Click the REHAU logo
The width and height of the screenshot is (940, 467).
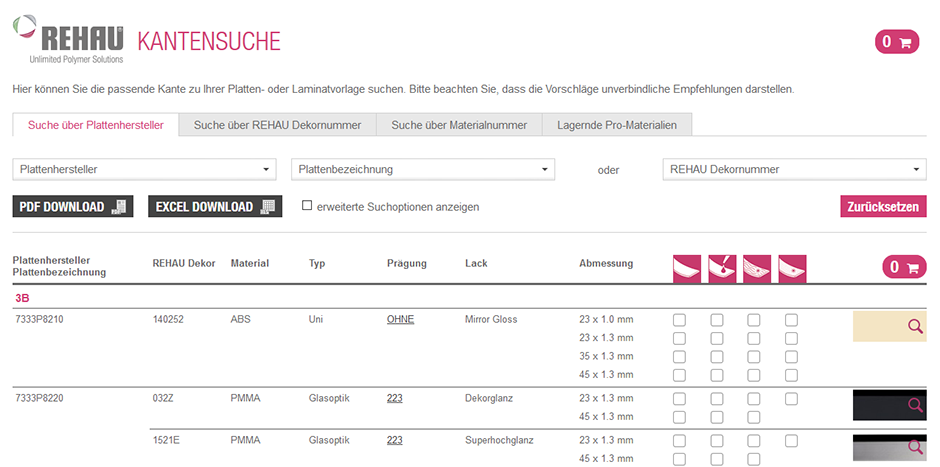pos(68,40)
